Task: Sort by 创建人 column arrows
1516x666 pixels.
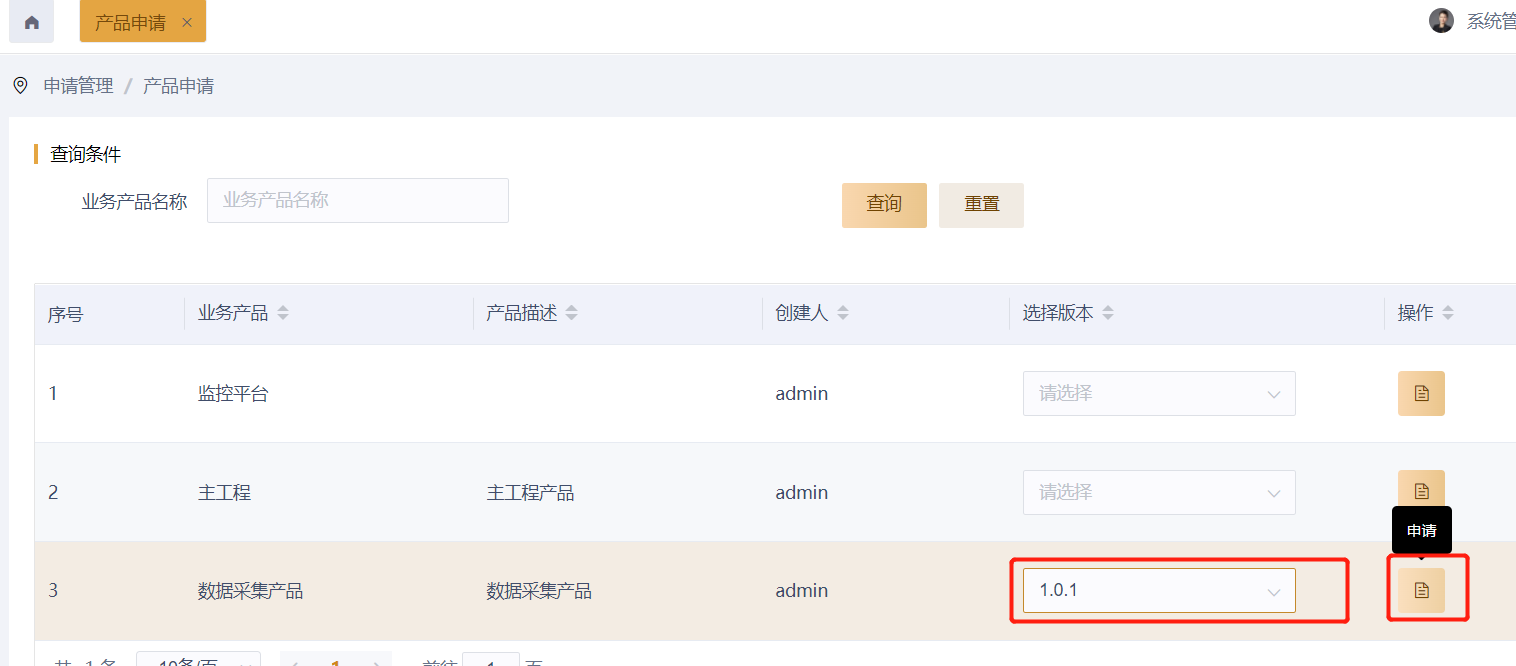Action: point(843,313)
